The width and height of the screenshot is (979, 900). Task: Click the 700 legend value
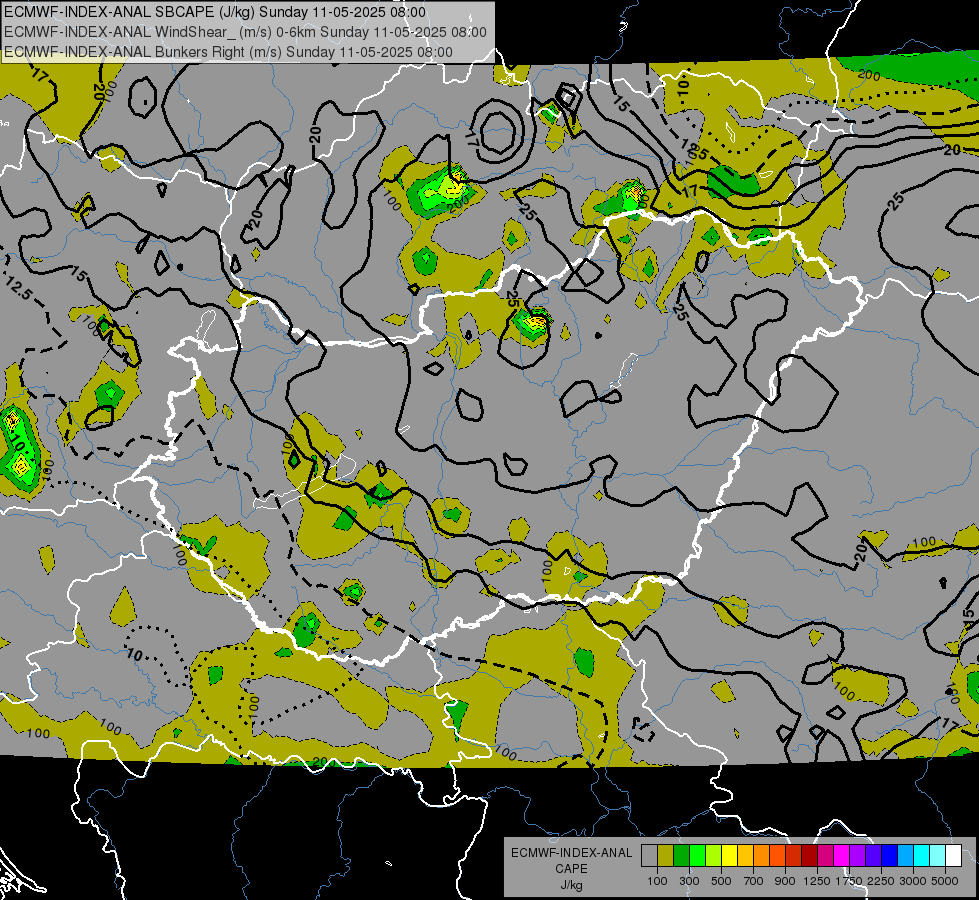pos(754,881)
